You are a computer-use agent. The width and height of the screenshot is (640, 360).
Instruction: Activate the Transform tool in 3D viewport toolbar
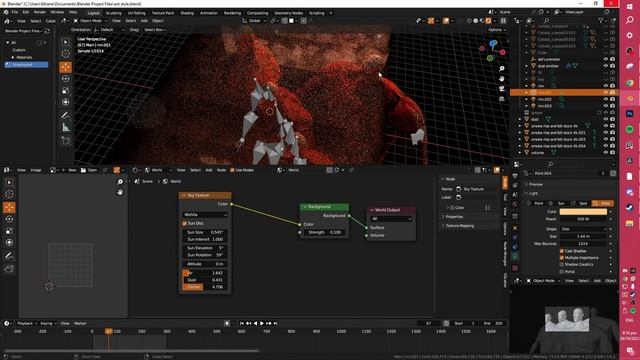[x=66, y=102]
